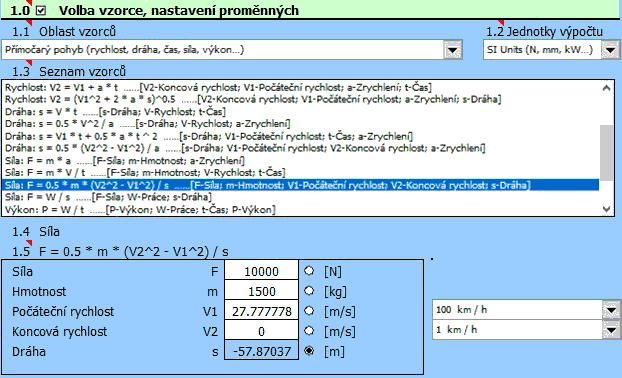The height and width of the screenshot is (378, 622).
Task: Click the formula list scroll down arrow
Action: click(607, 209)
